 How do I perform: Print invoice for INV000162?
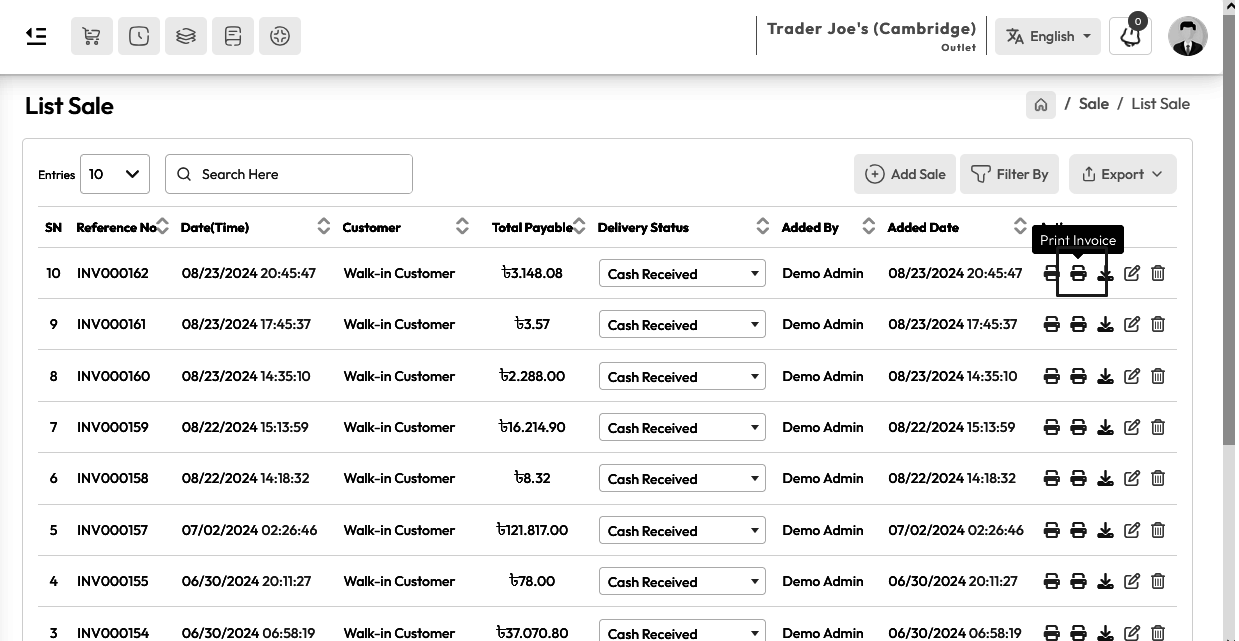coord(1078,273)
